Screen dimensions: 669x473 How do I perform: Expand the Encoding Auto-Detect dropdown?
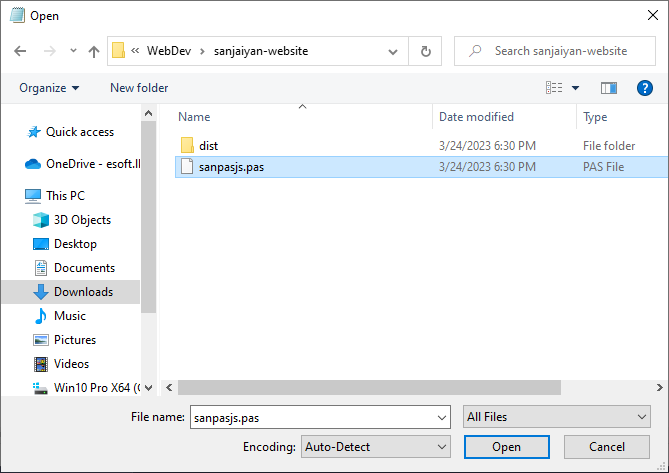(x=376, y=446)
